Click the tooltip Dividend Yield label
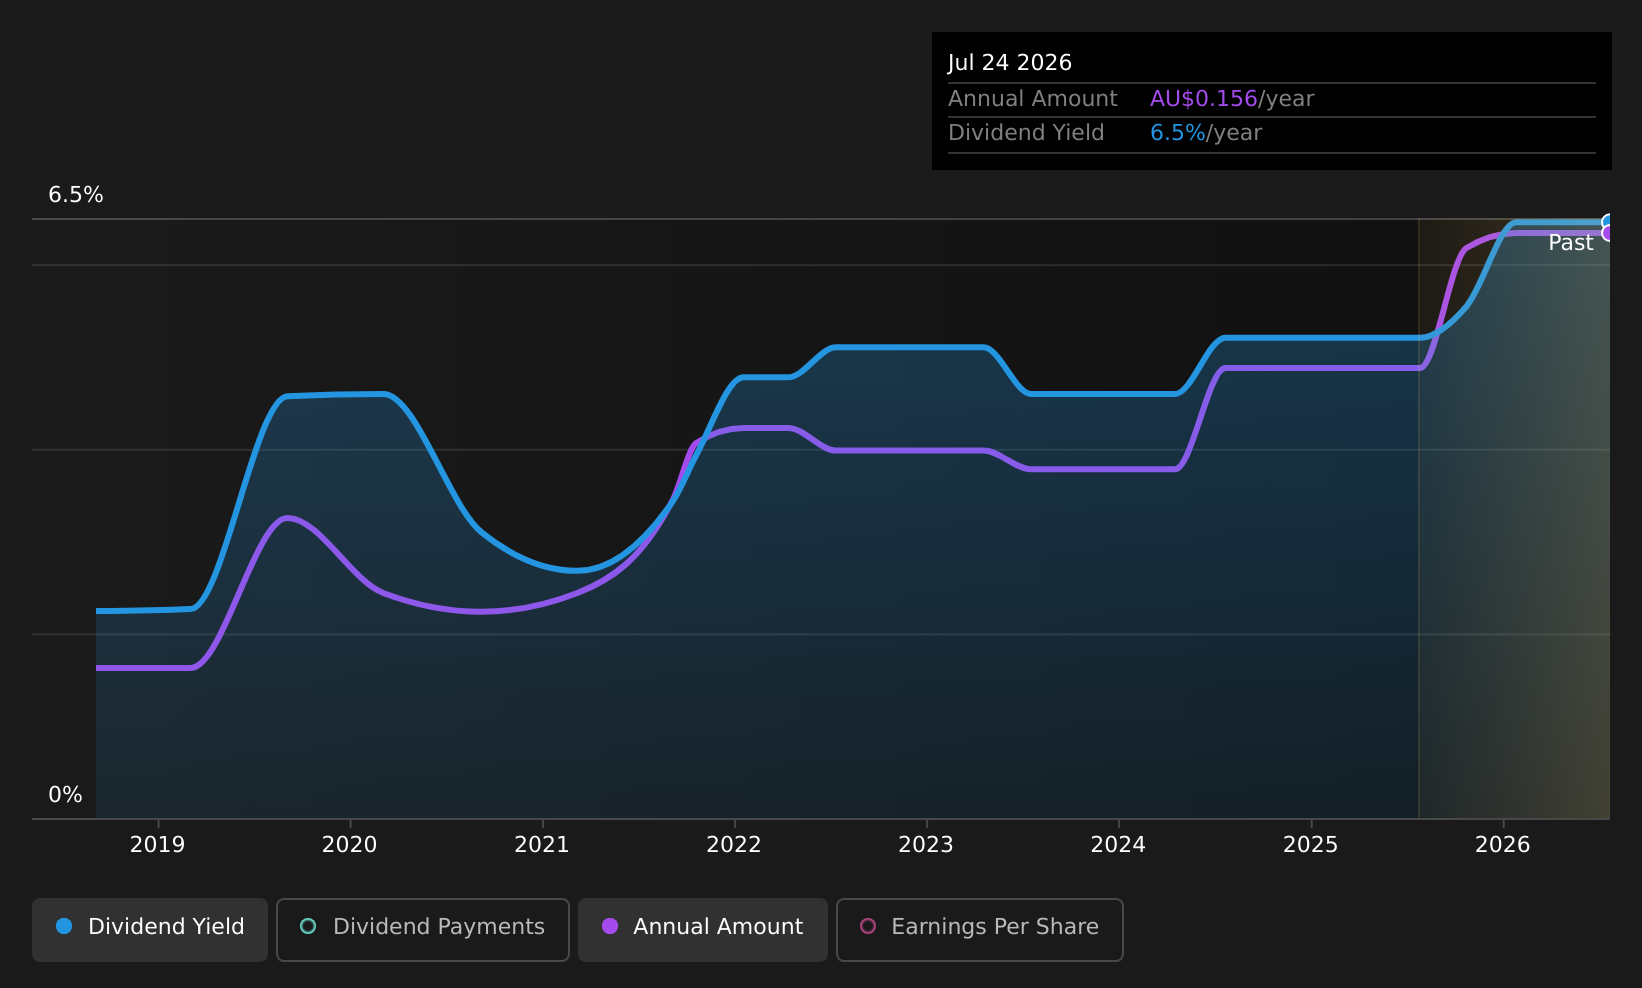 1026,133
